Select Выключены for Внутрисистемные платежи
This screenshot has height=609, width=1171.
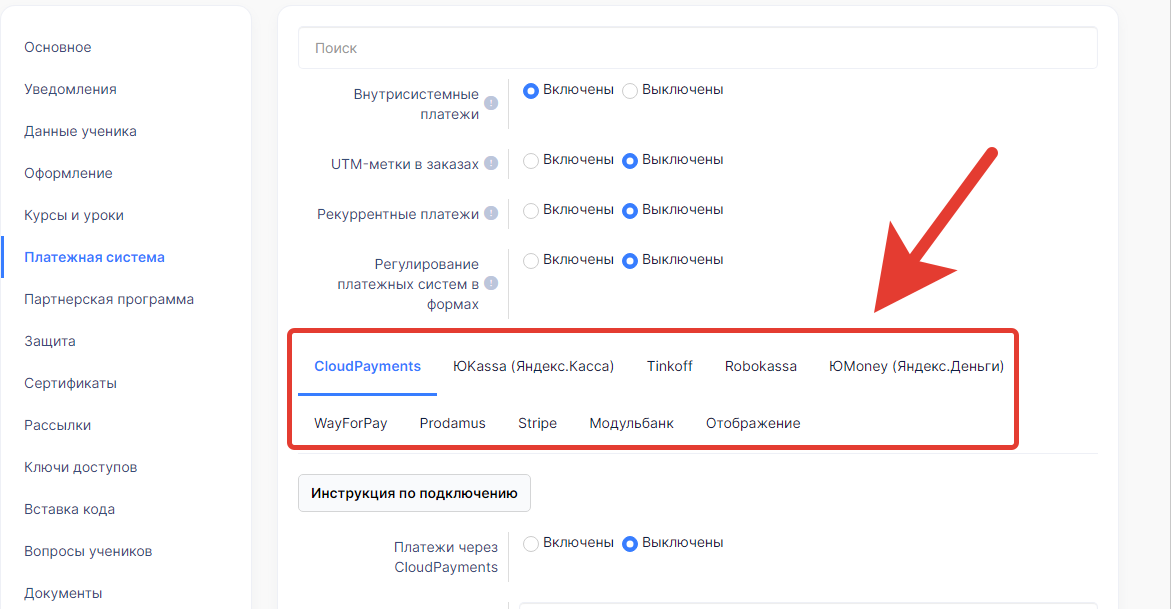tap(630, 90)
